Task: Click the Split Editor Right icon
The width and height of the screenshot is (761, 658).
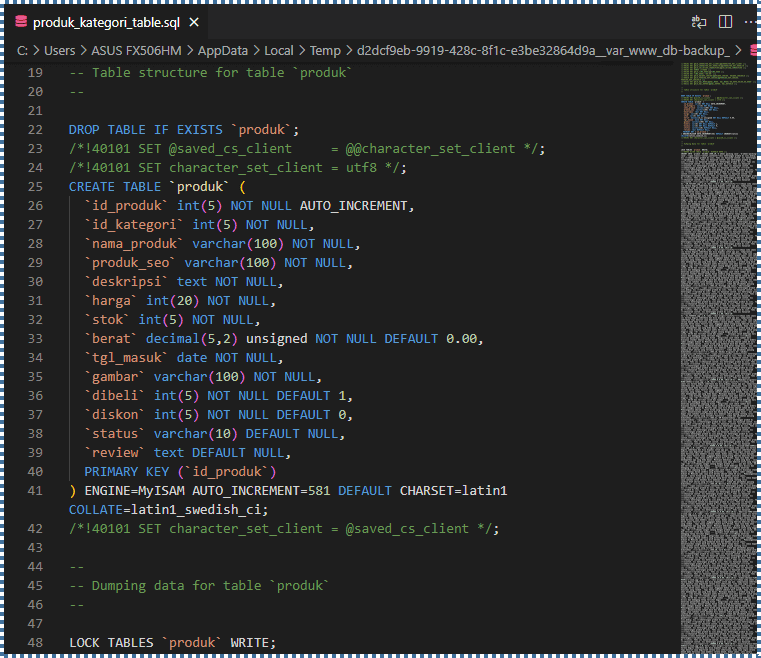Action: tap(724, 21)
